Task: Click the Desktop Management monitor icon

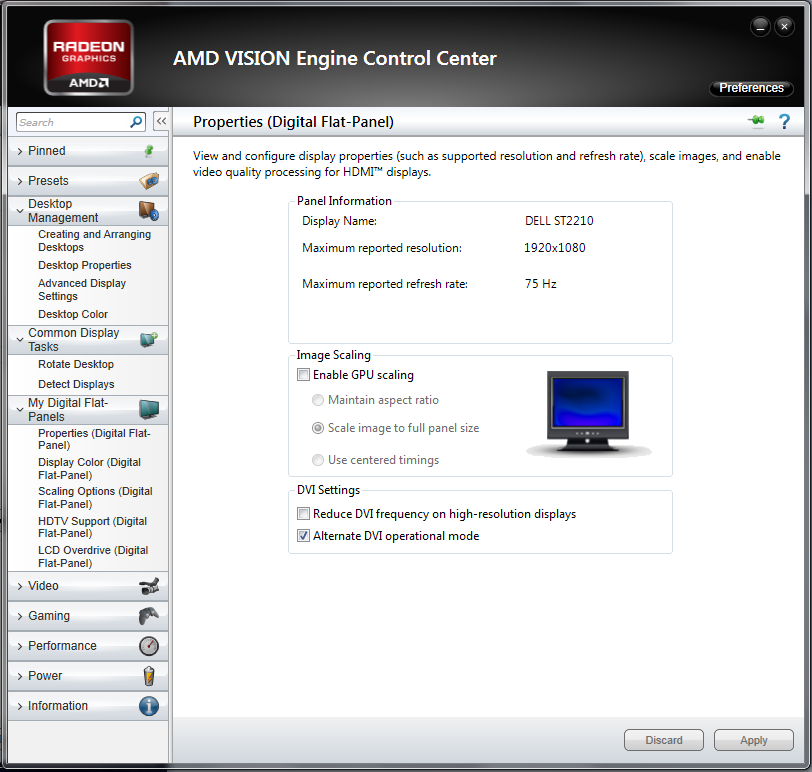Action: [x=150, y=210]
